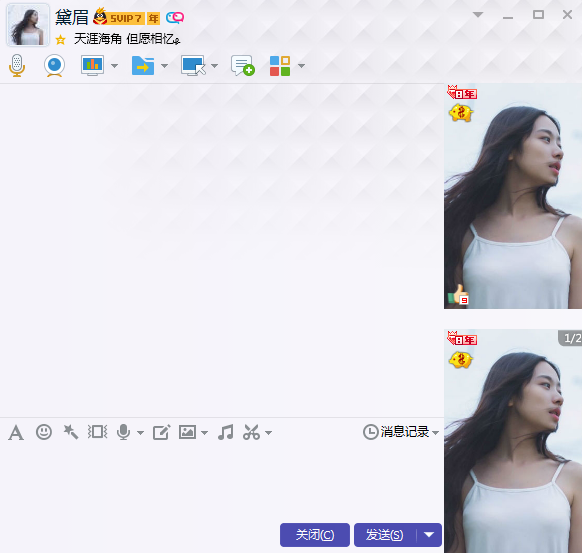The width and height of the screenshot is (582, 553).
Task: Create a discussion group with chat-plus icon
Action: pos(243,66)
